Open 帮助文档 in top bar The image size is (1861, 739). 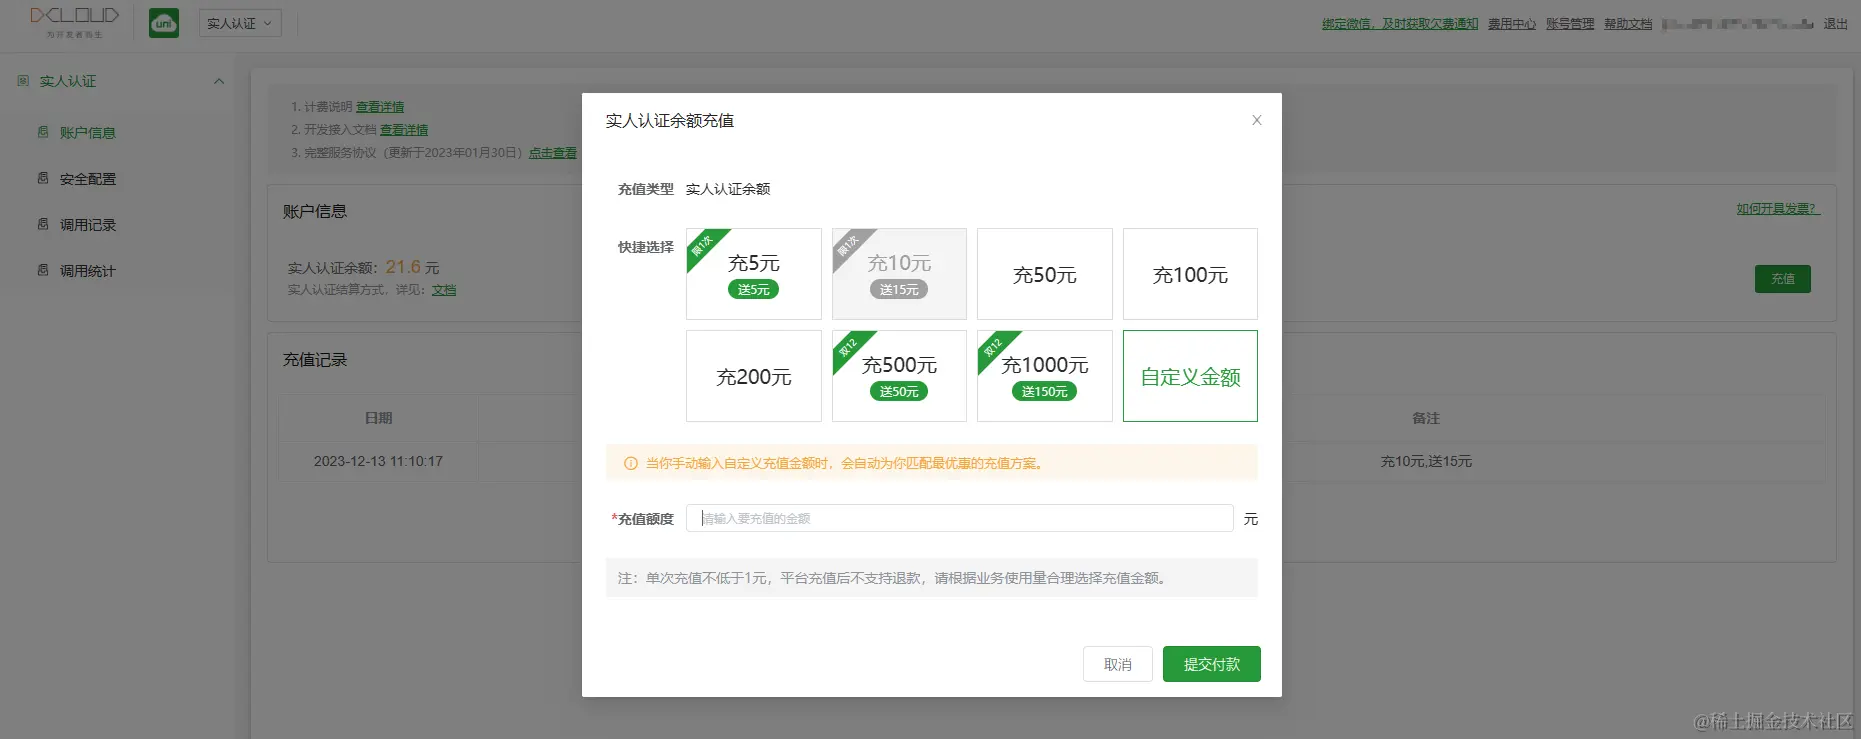(x=1628, y=24)
